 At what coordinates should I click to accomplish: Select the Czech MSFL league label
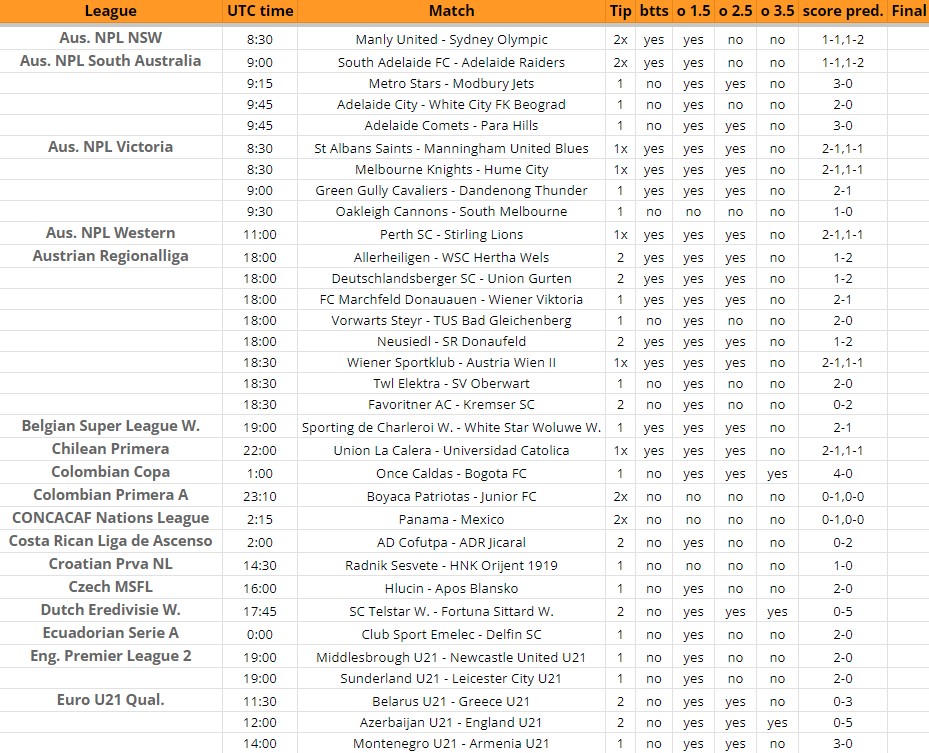click(x=111, y=587)
